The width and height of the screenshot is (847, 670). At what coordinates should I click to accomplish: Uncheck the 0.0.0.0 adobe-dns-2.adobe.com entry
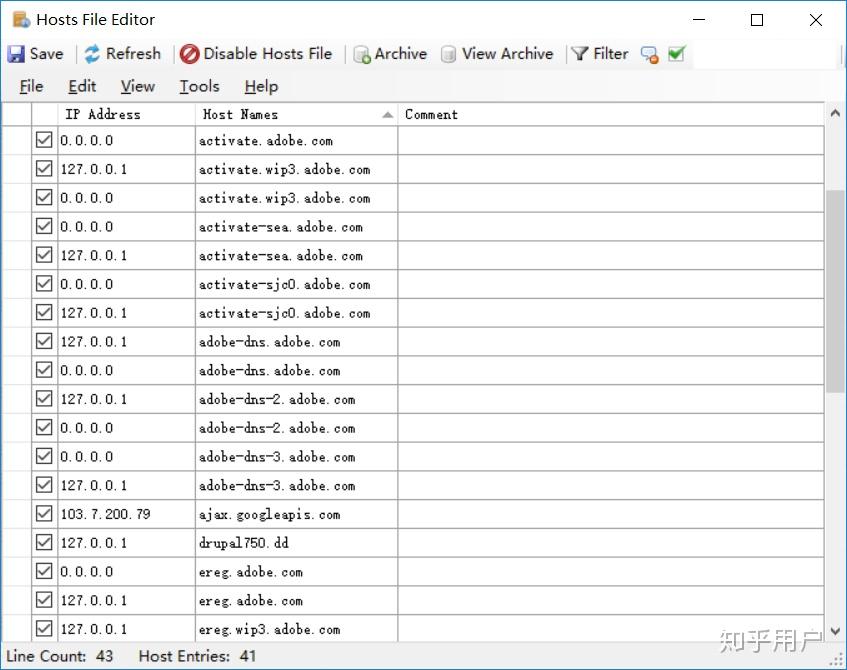point(44,427)
